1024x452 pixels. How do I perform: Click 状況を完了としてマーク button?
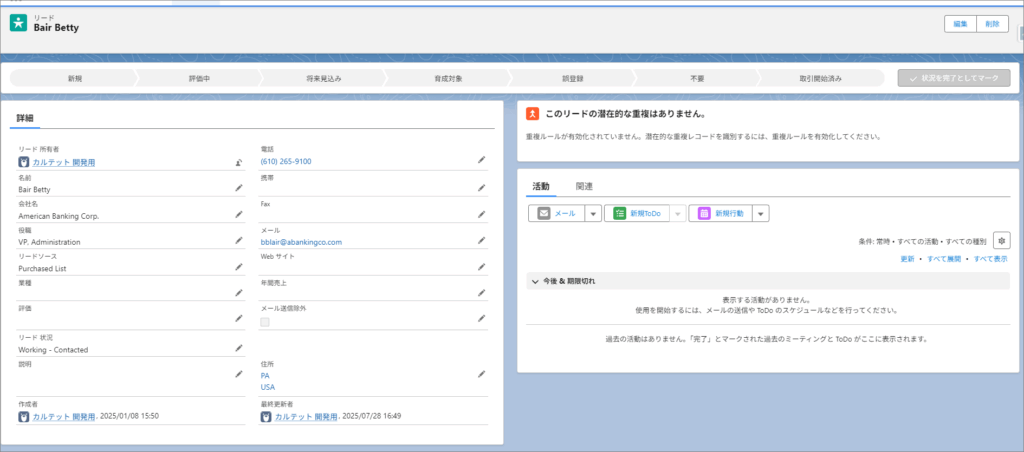point(954,78)
